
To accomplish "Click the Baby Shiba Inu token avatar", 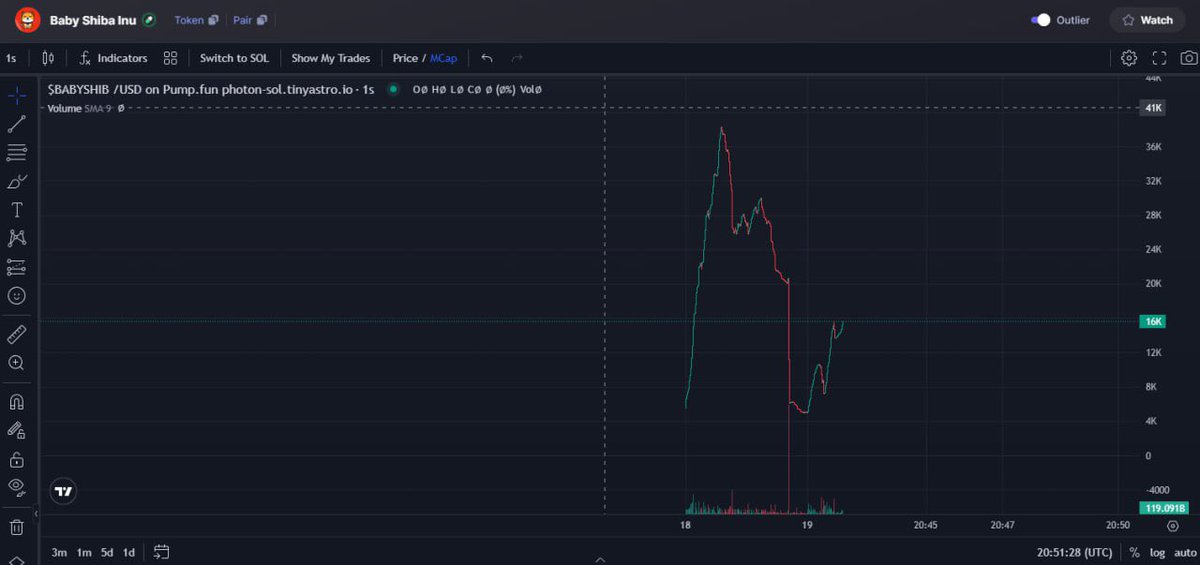I will pos(27,20).
